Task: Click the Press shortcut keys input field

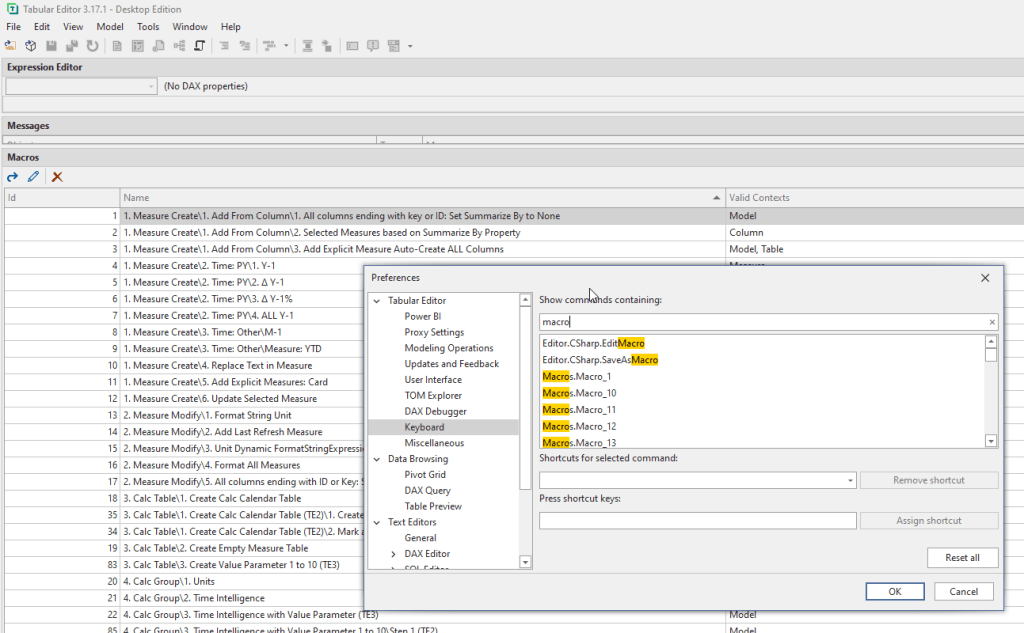Action: (697, 521)
